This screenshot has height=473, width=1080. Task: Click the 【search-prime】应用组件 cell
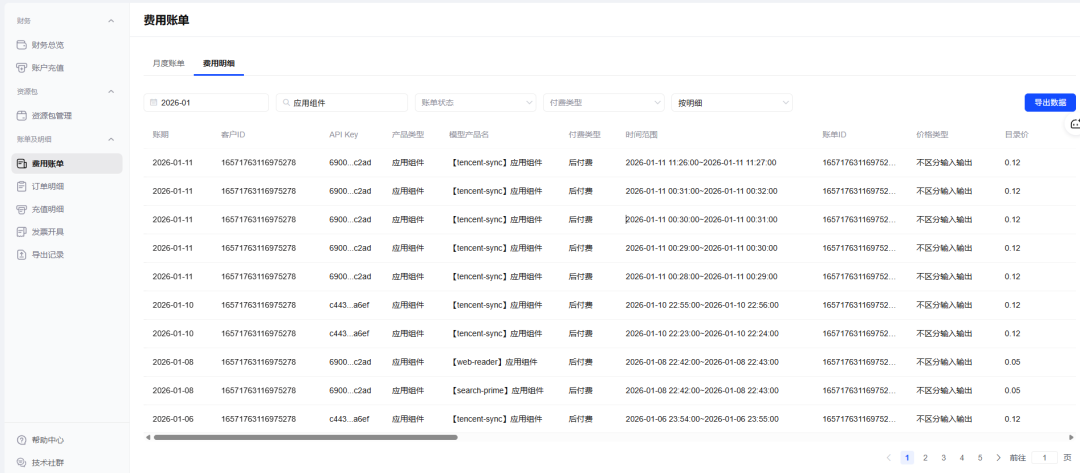coord(496,390)
